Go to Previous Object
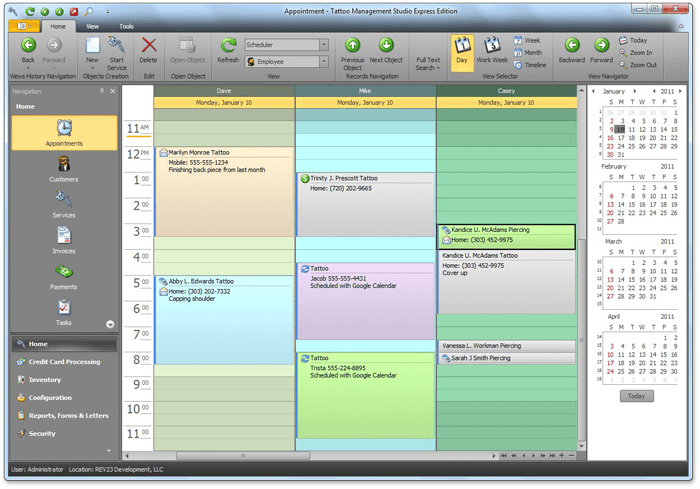The image size is (700, 489). click(x=352, y=54)
